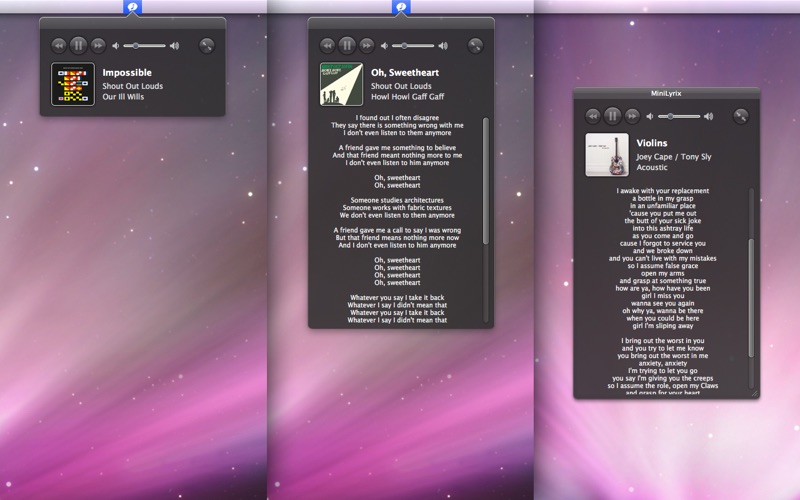This screenshot has width=800, height=500.
Task: Click low volume icon in Impossible player
Action: [x=116, y=46]
